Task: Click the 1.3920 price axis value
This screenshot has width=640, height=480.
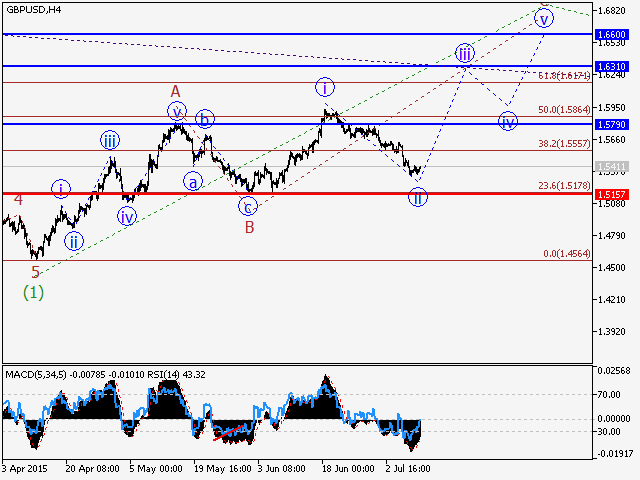Action: (611, 331)
